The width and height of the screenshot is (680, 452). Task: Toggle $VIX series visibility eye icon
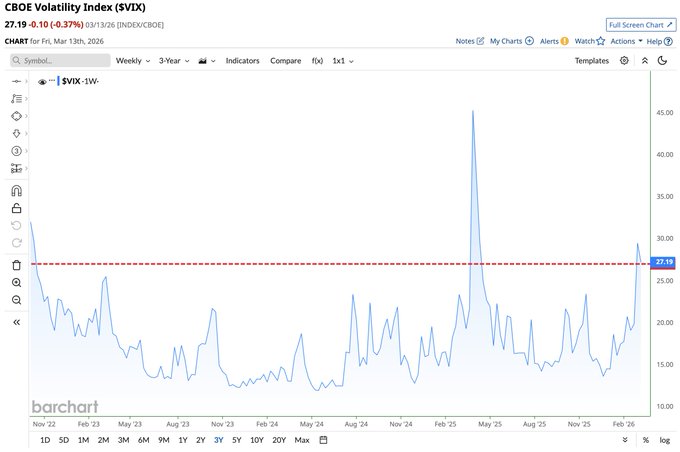coord(42,82)
